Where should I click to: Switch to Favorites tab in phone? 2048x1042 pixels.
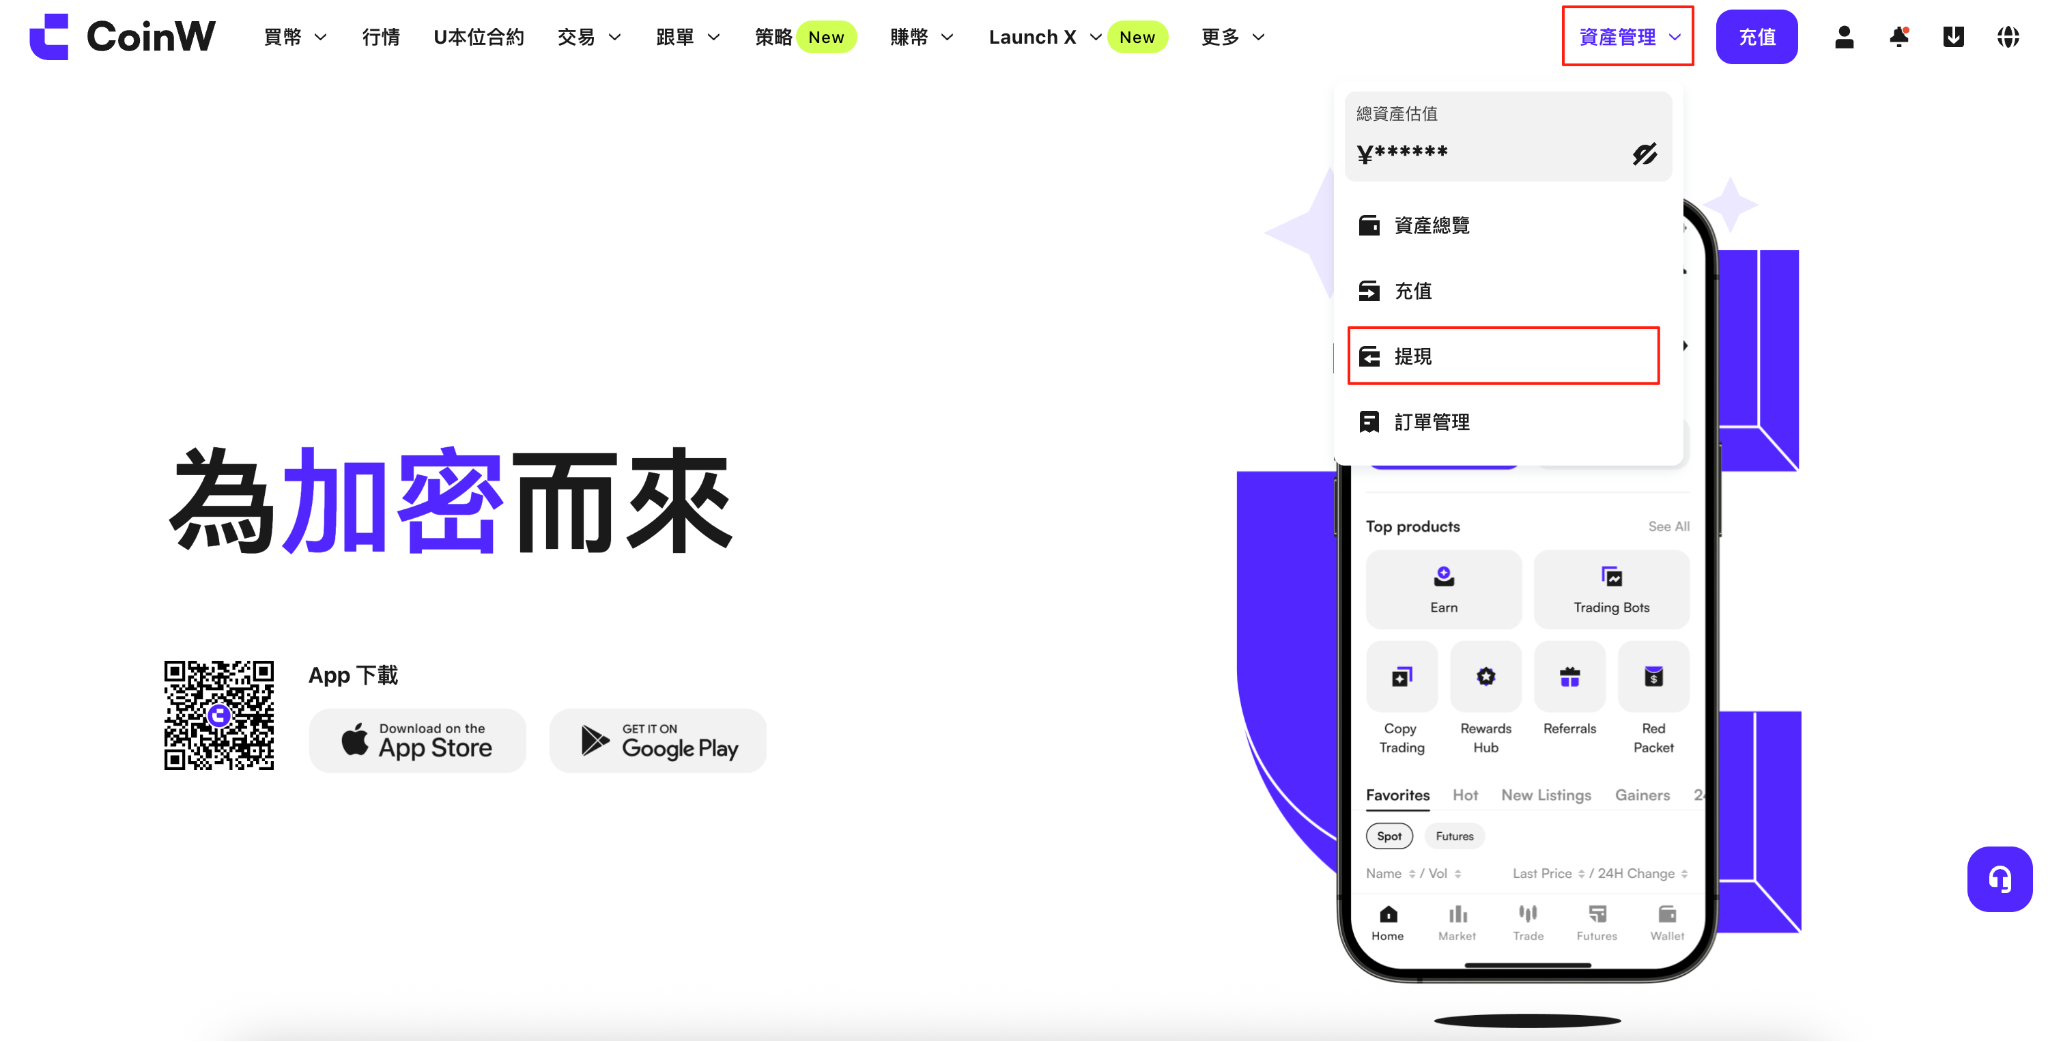coord(1398,796)
